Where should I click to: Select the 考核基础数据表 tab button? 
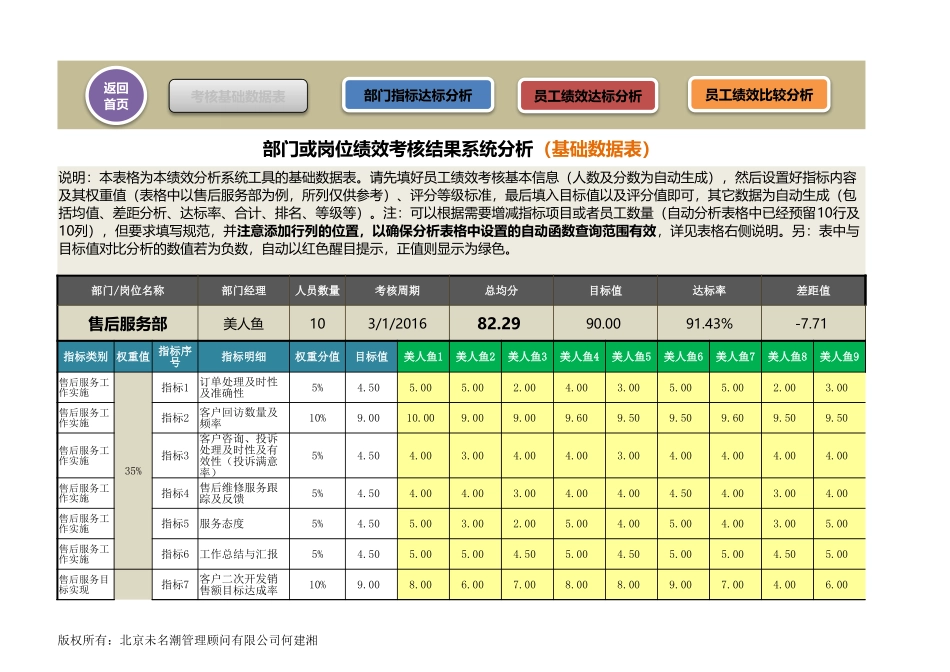[x=237, y=96]
